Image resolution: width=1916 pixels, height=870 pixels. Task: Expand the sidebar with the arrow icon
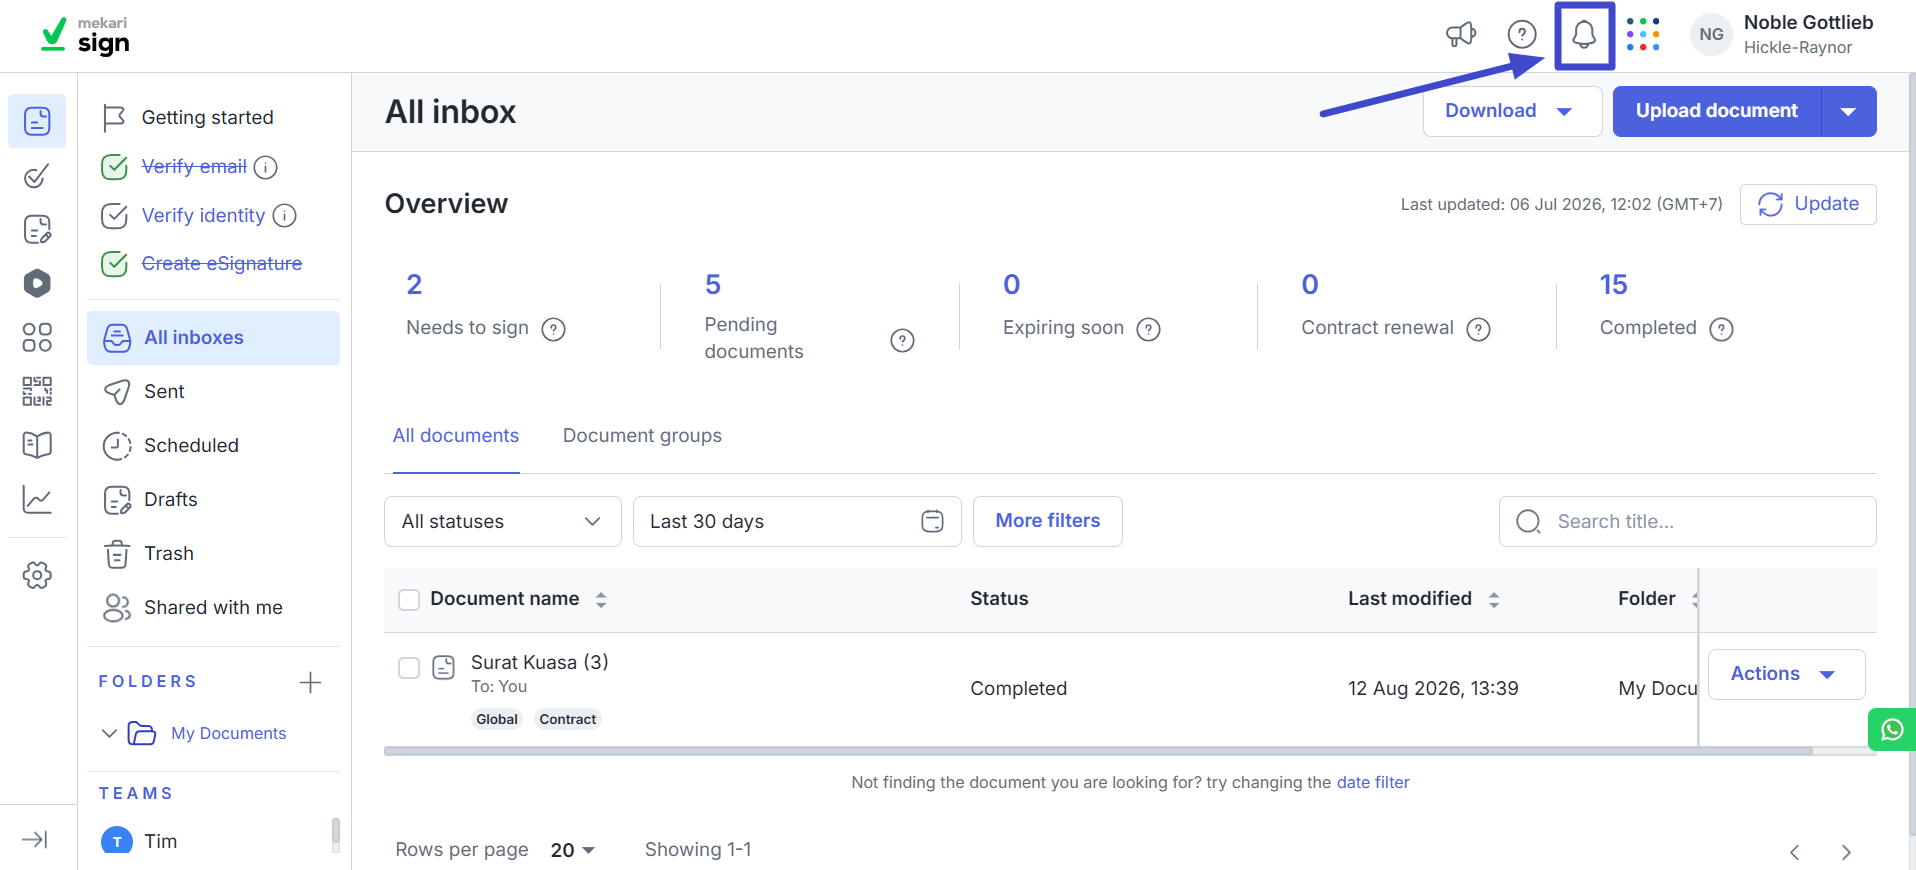coord(35,839)
